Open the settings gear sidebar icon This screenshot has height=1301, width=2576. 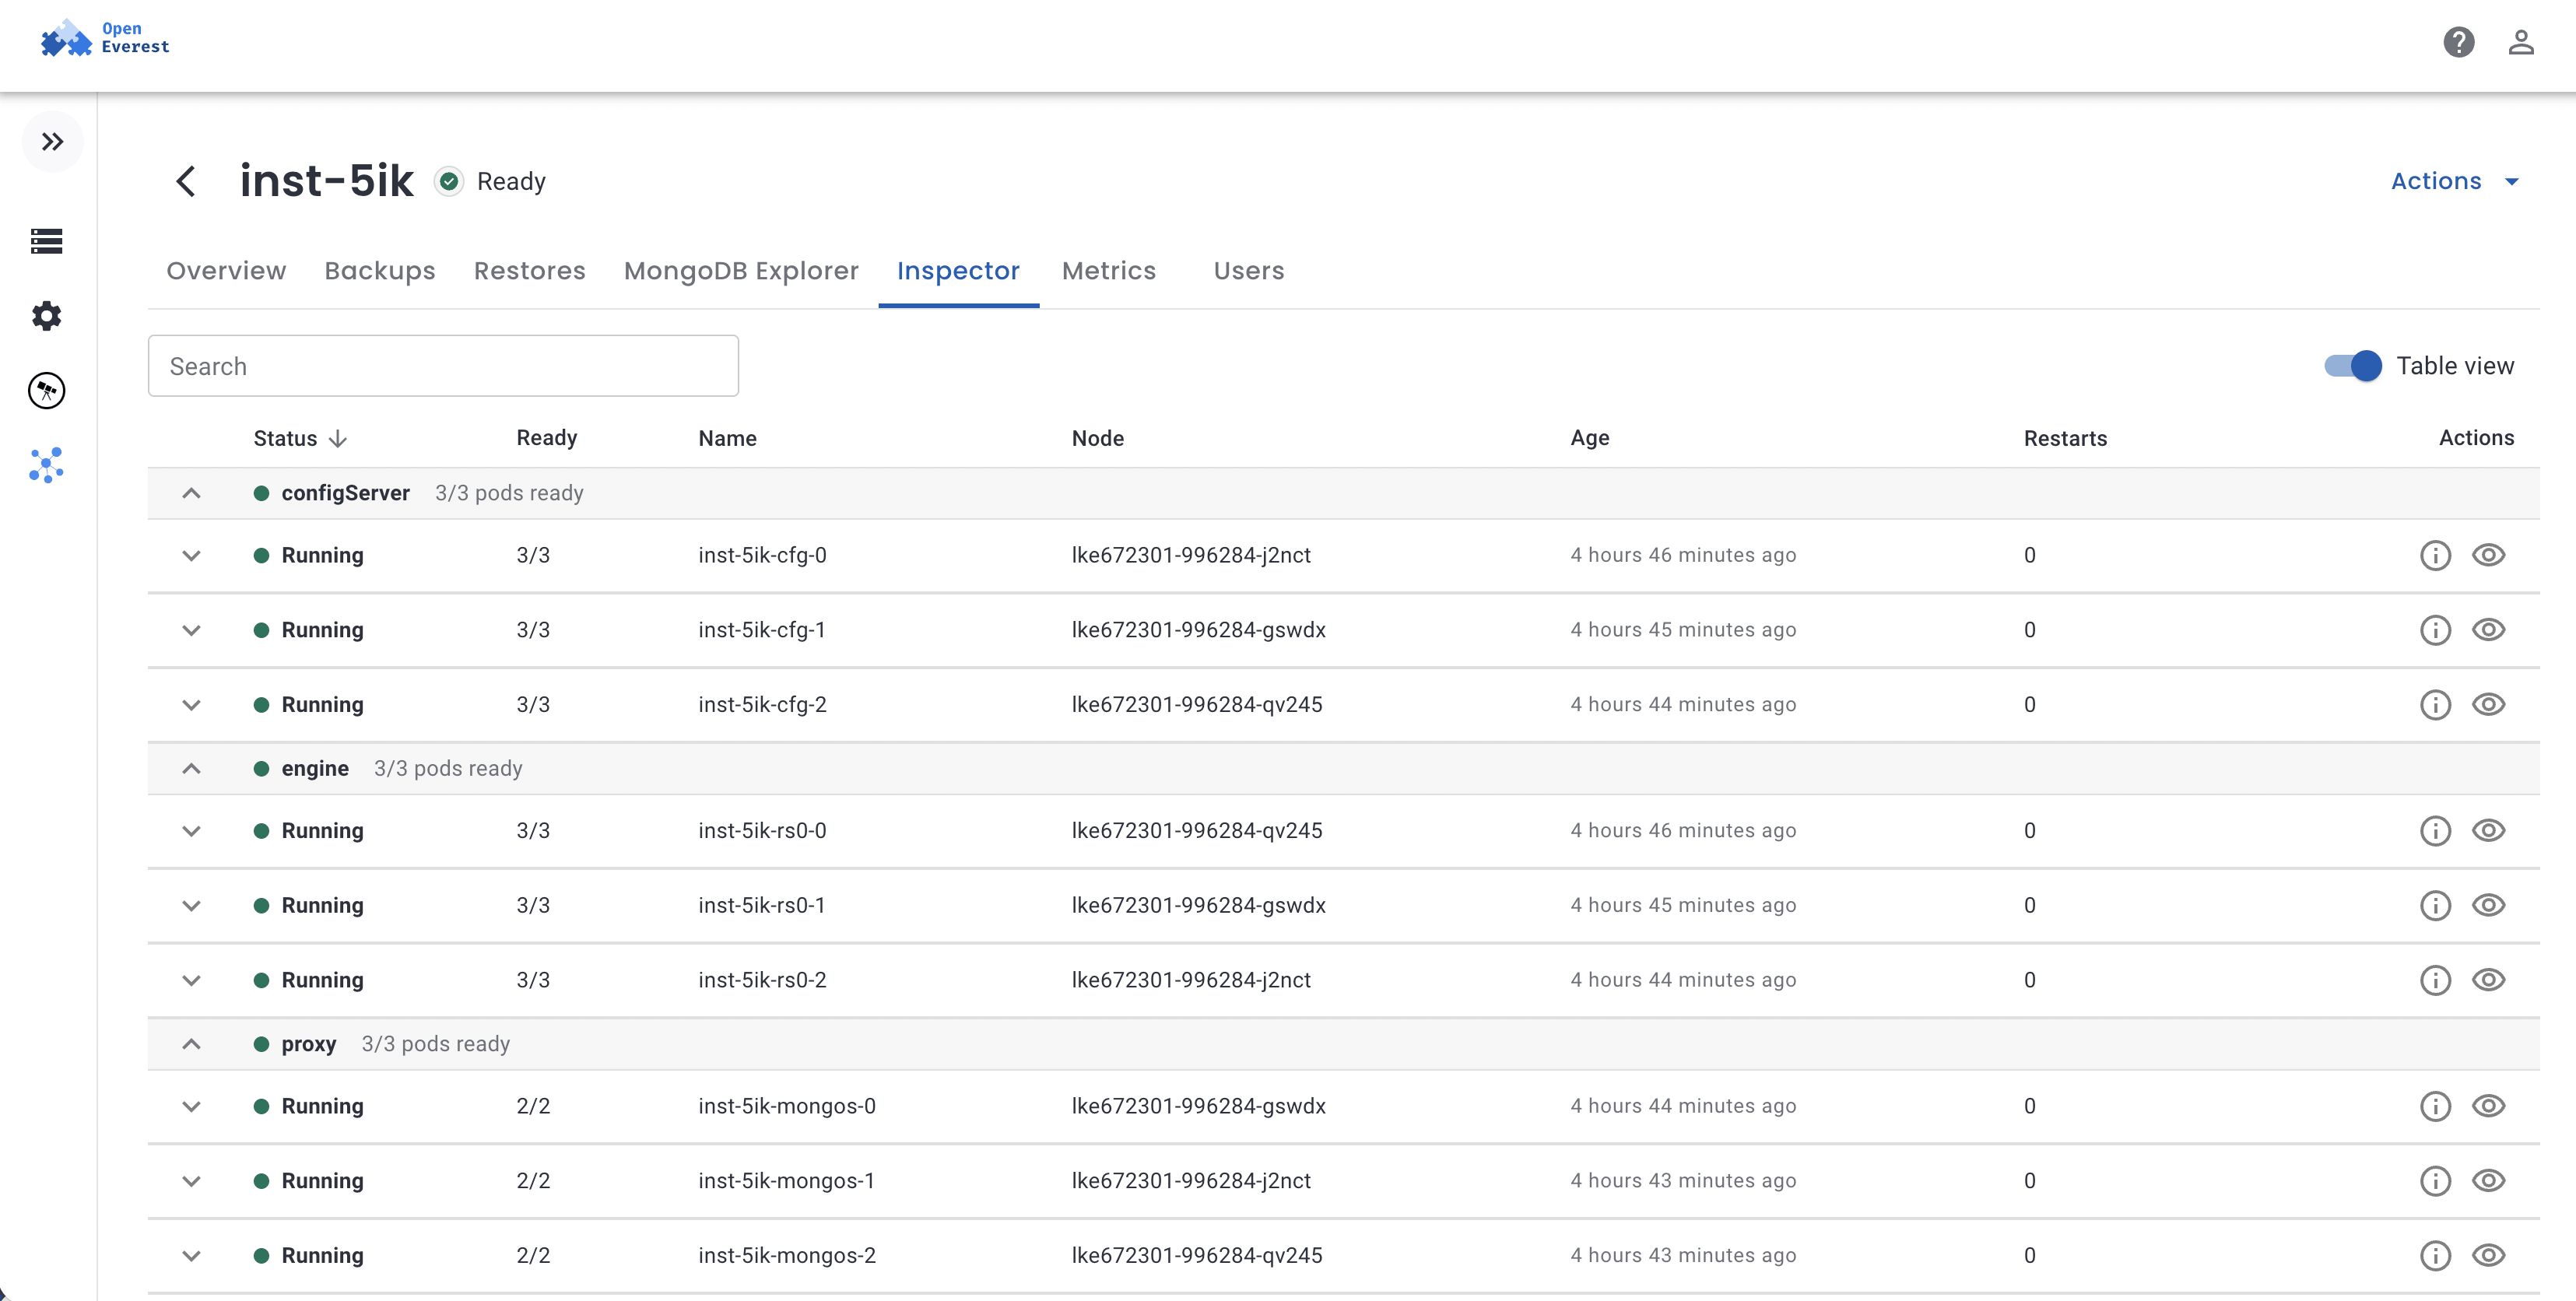pyautogui.click(x=46, y=316)
